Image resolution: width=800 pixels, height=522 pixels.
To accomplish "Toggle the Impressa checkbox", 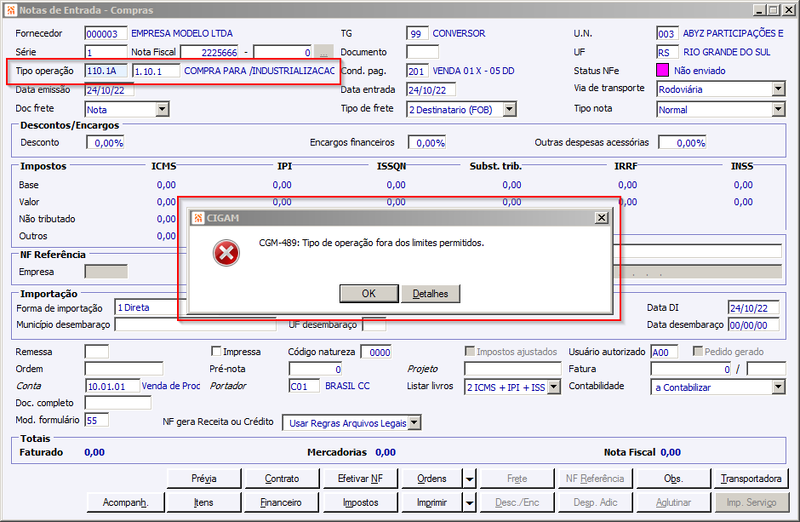I will (x=216, y=351).
